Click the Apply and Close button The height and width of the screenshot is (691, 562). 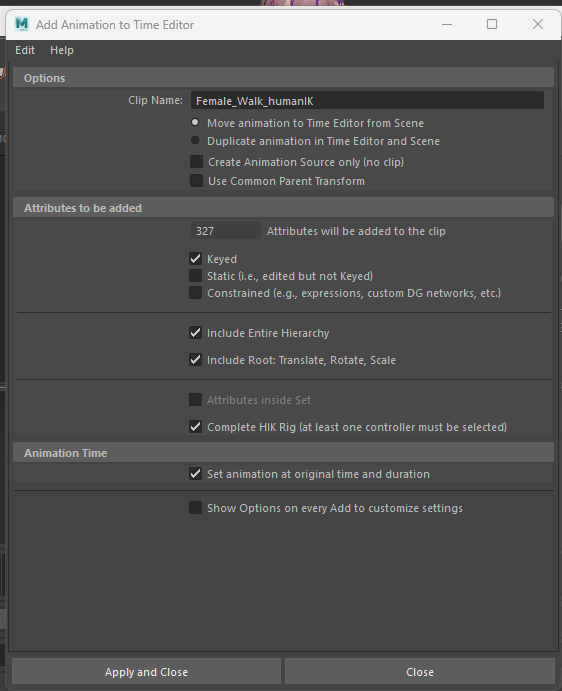coord(146,672)
